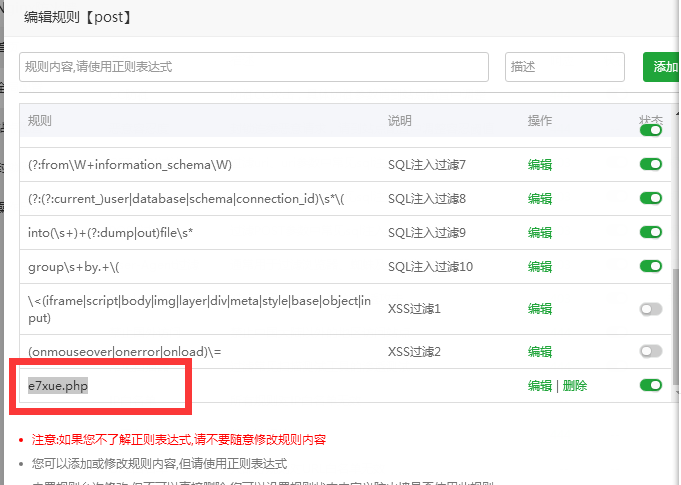Screen dimensions: 681x485
Task: Click the SQL注入过滤7 description cell
Action: click(x=426, y=165)
